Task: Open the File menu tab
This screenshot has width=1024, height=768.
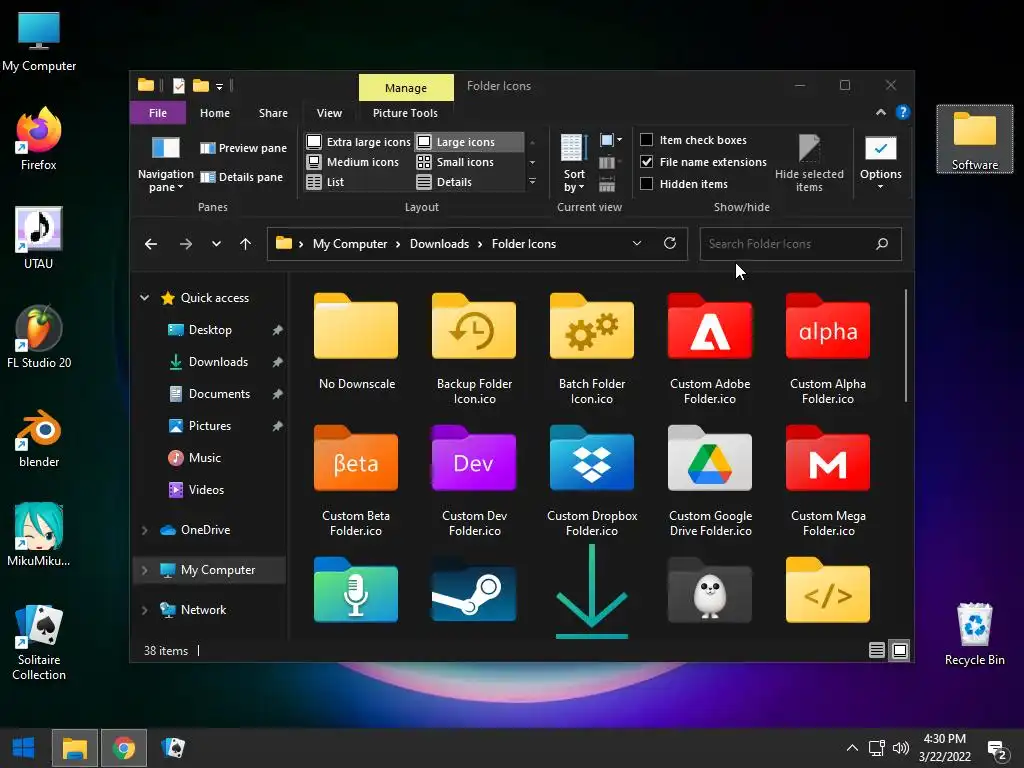Action: (157, 113)
